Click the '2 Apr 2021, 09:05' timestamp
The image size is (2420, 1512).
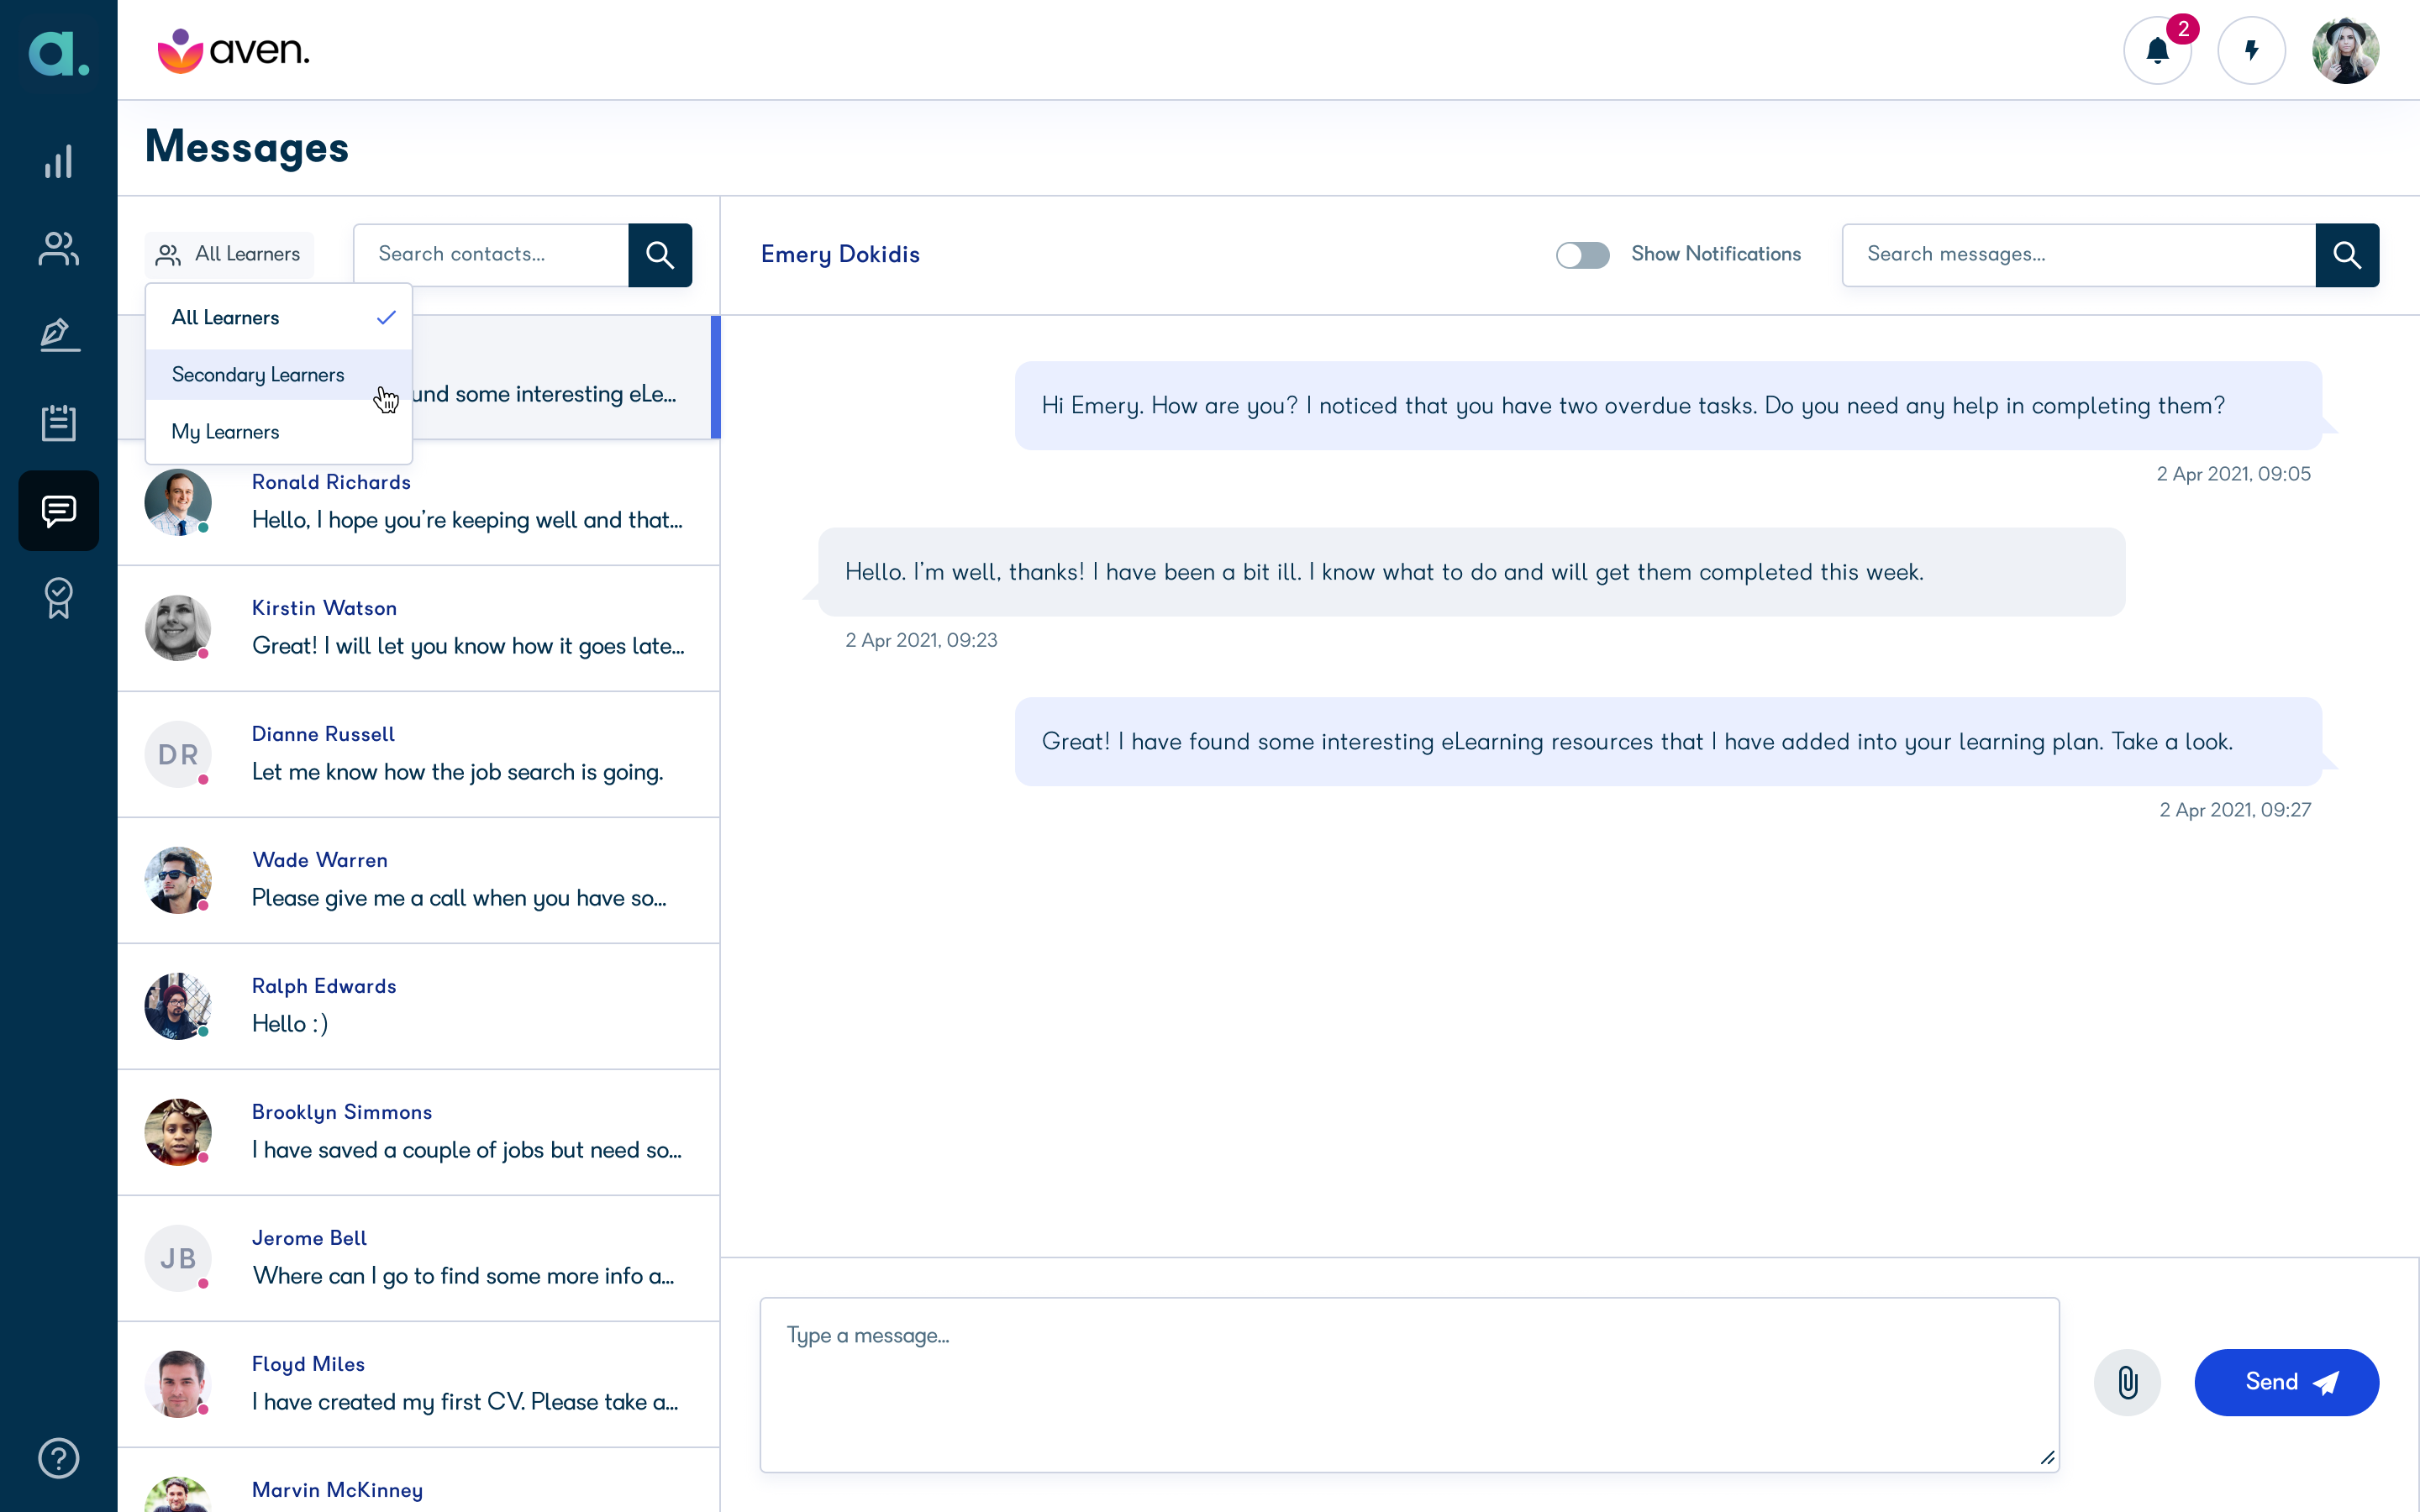2233,474
